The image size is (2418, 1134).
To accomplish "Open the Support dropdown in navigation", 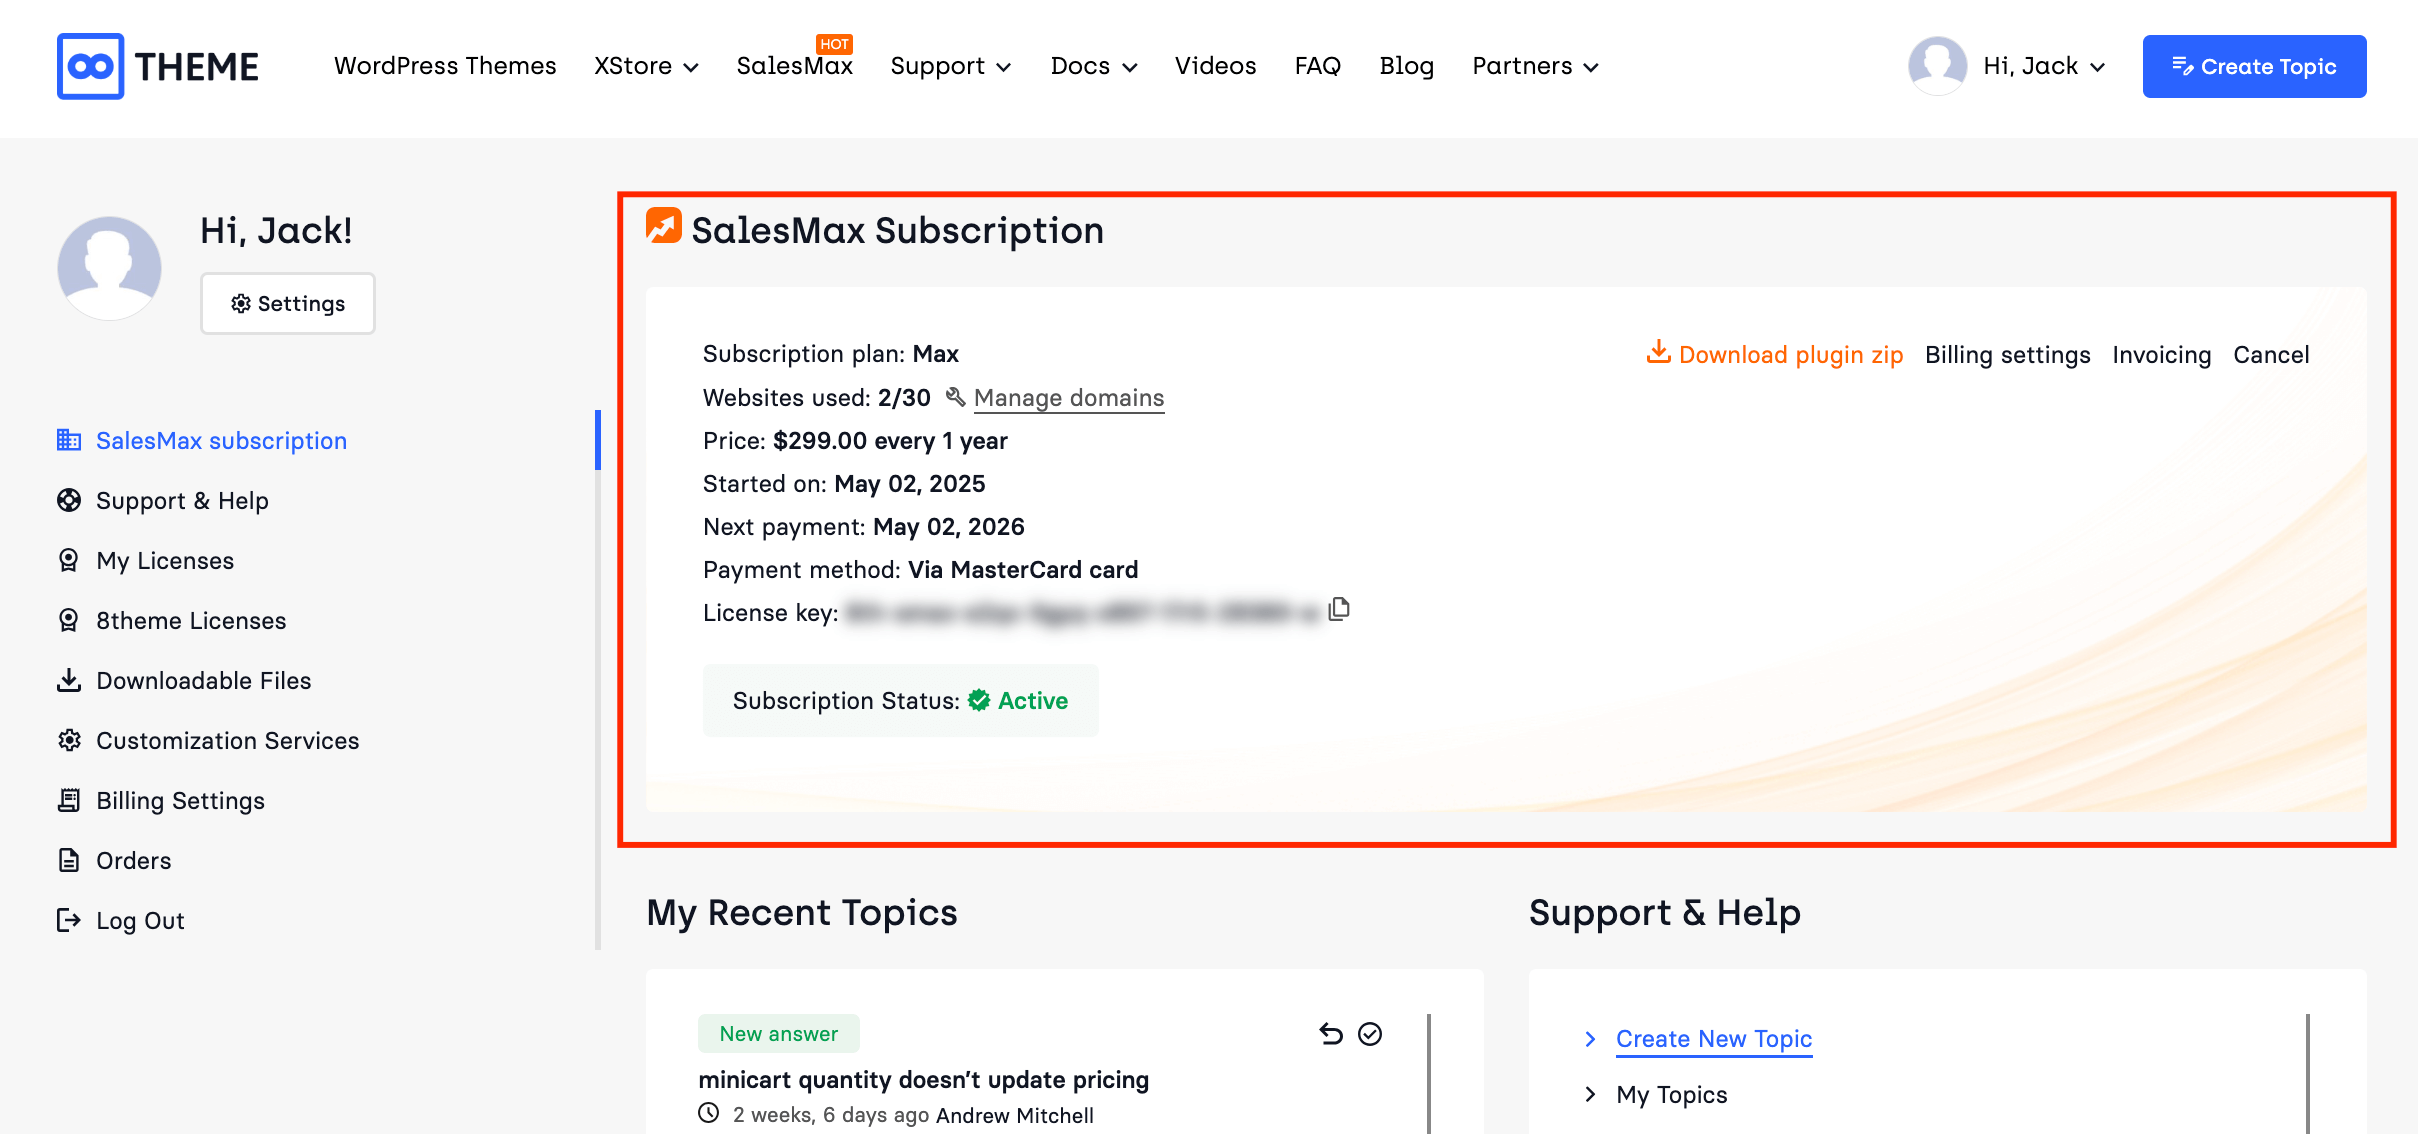I will click(x=950, y=66).
